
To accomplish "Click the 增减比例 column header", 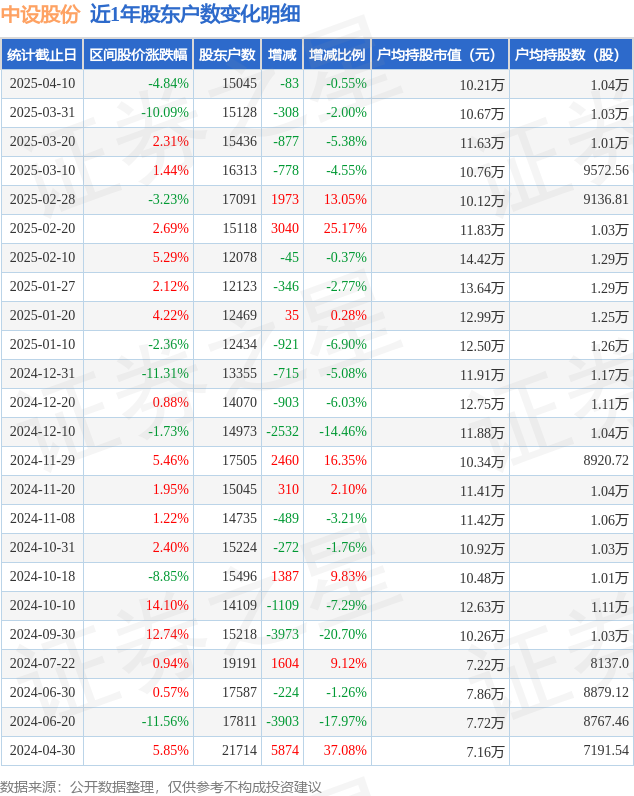I will (x=337, y=54).
